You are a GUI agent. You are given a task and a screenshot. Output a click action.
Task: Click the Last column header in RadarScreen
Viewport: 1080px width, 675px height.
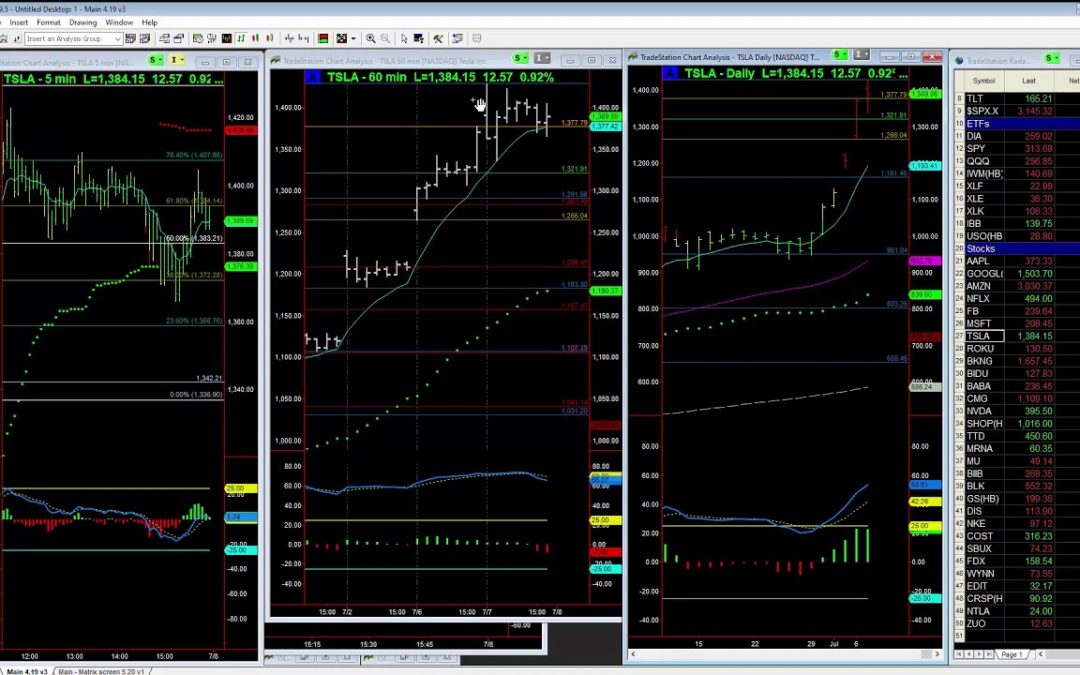coord(1029,81)
